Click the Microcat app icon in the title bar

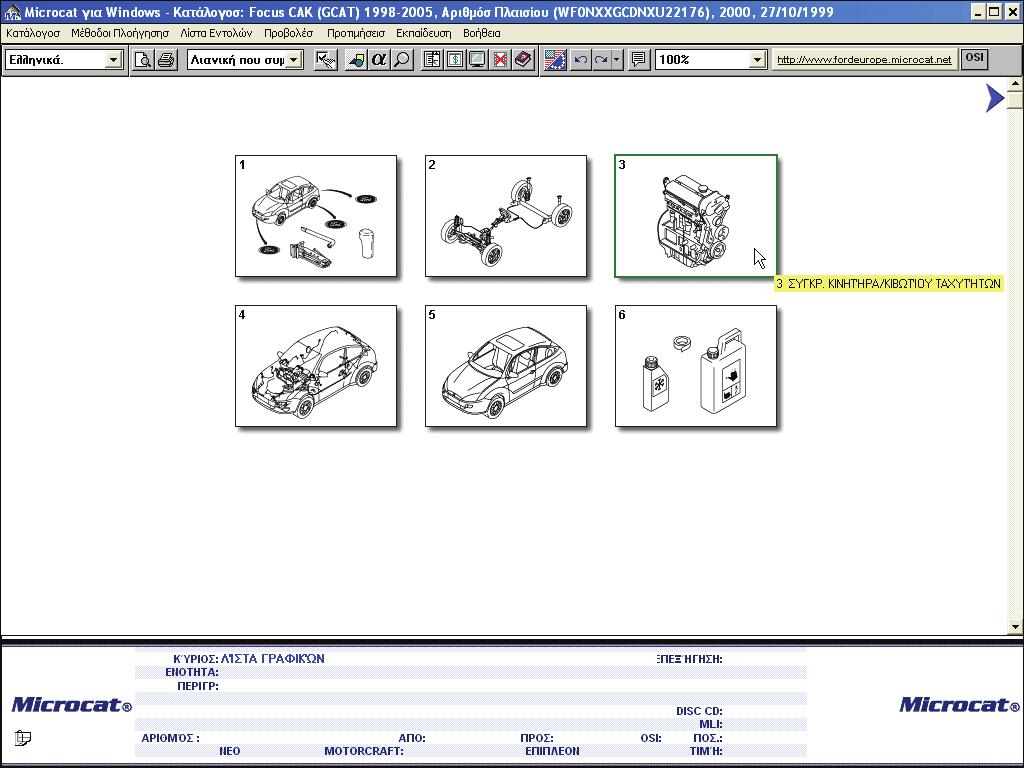point(12,12)
